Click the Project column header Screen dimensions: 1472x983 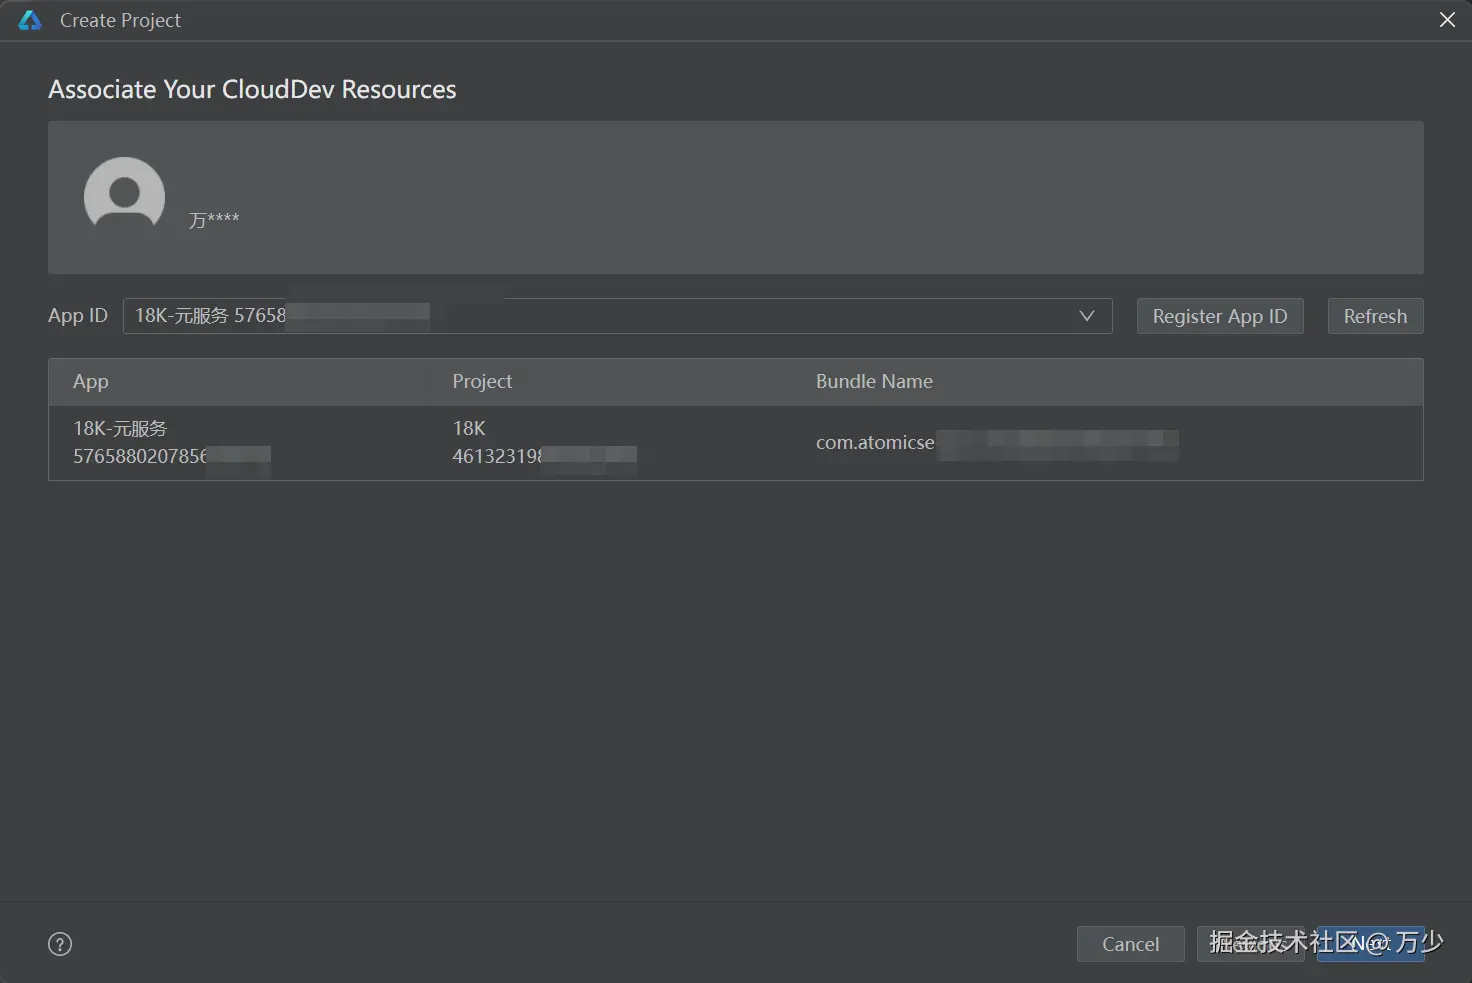[x=482, y=381]
